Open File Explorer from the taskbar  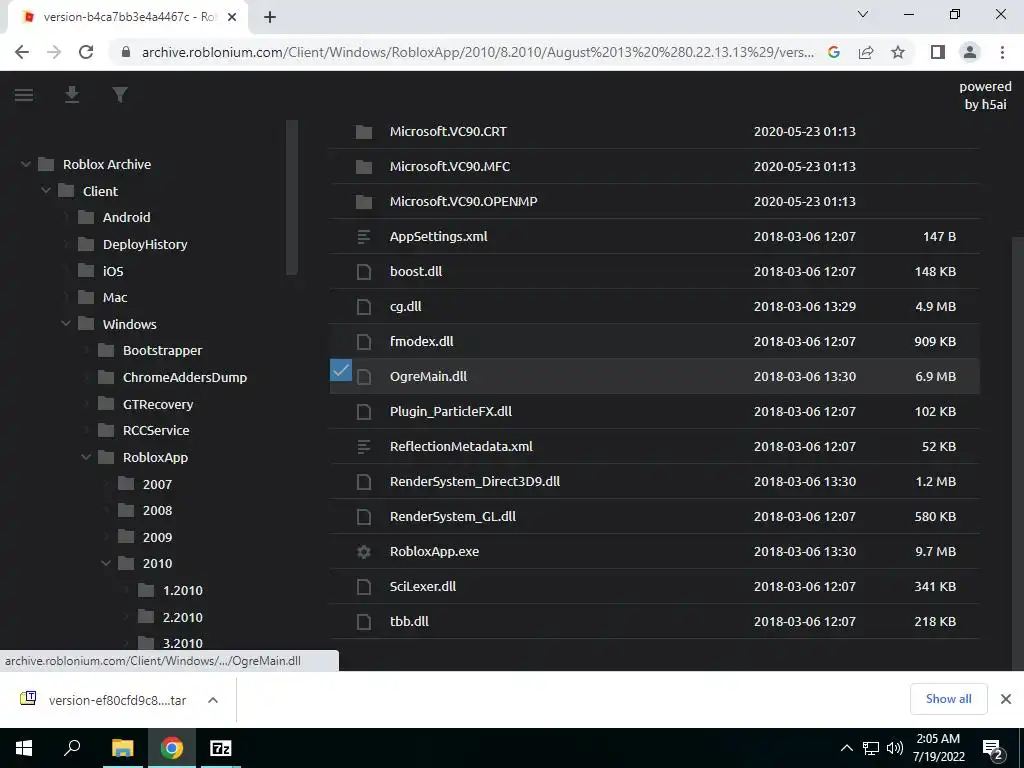point(122,748)
